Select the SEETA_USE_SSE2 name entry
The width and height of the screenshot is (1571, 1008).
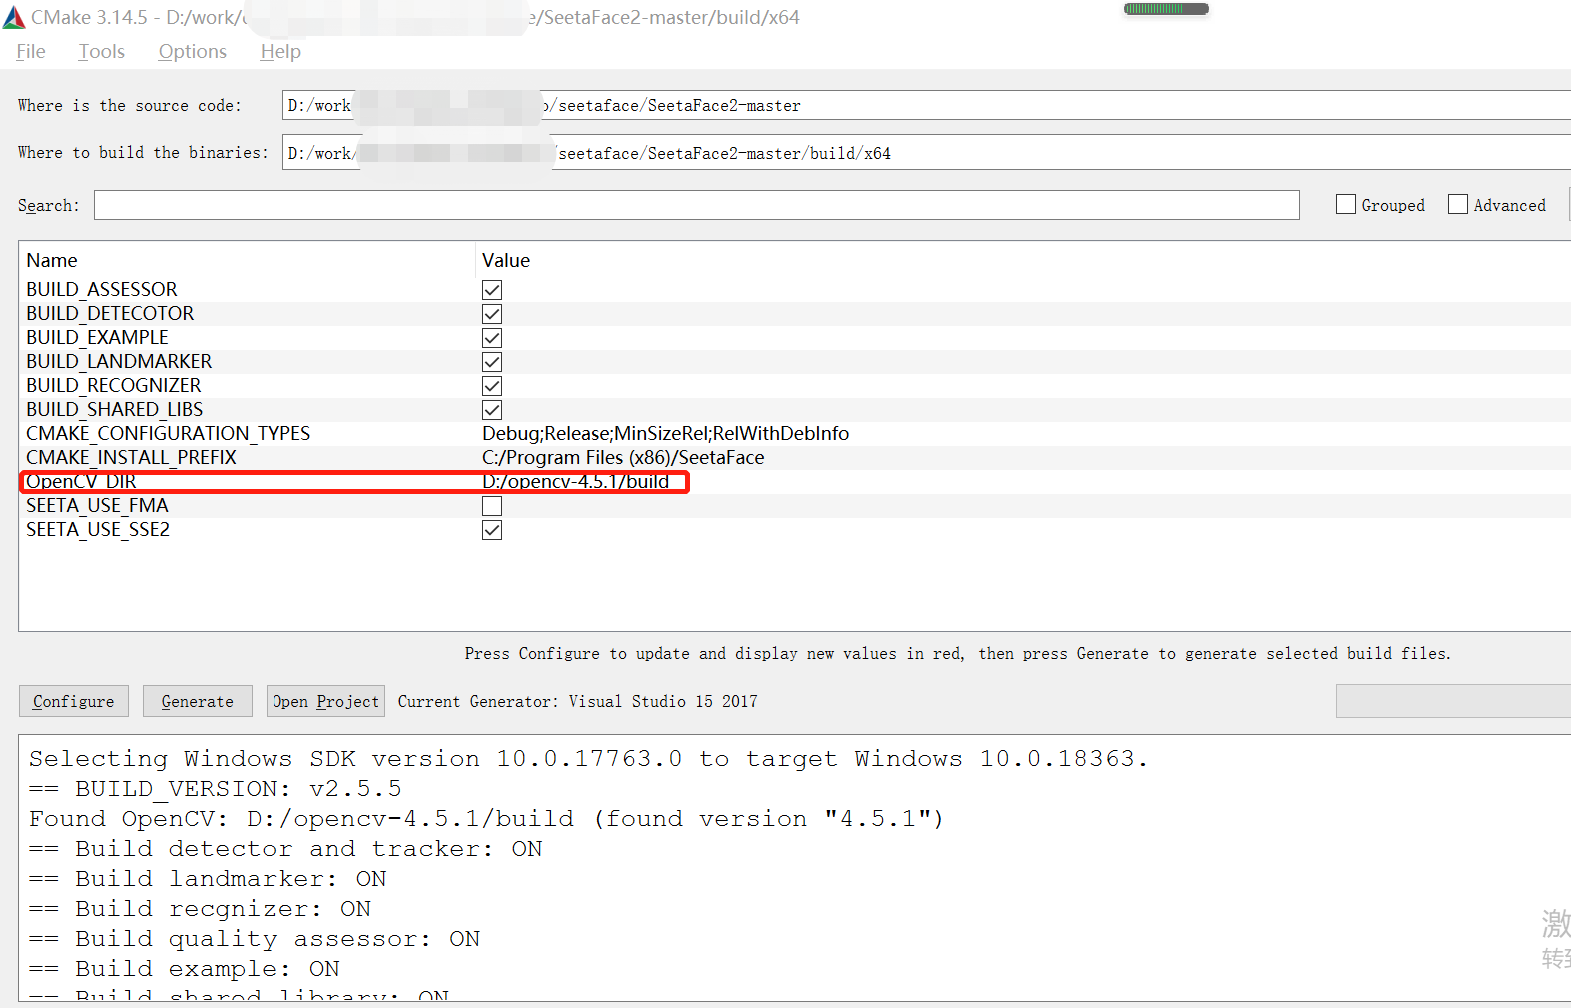(98, 530)
